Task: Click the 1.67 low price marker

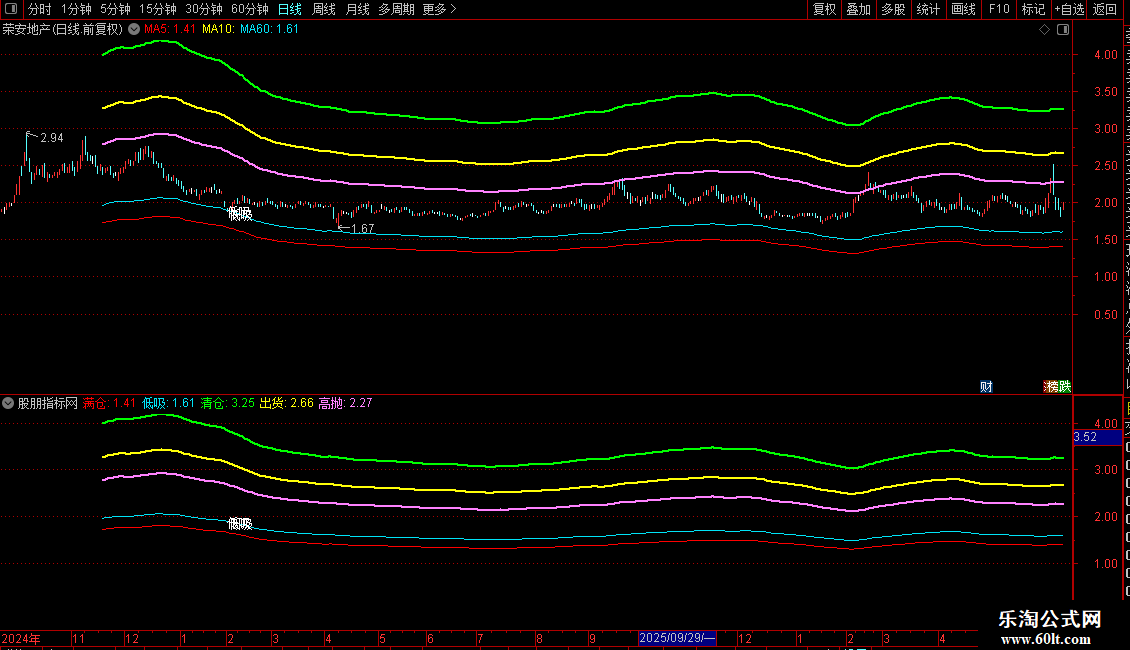Action: (x=362, y=229)
